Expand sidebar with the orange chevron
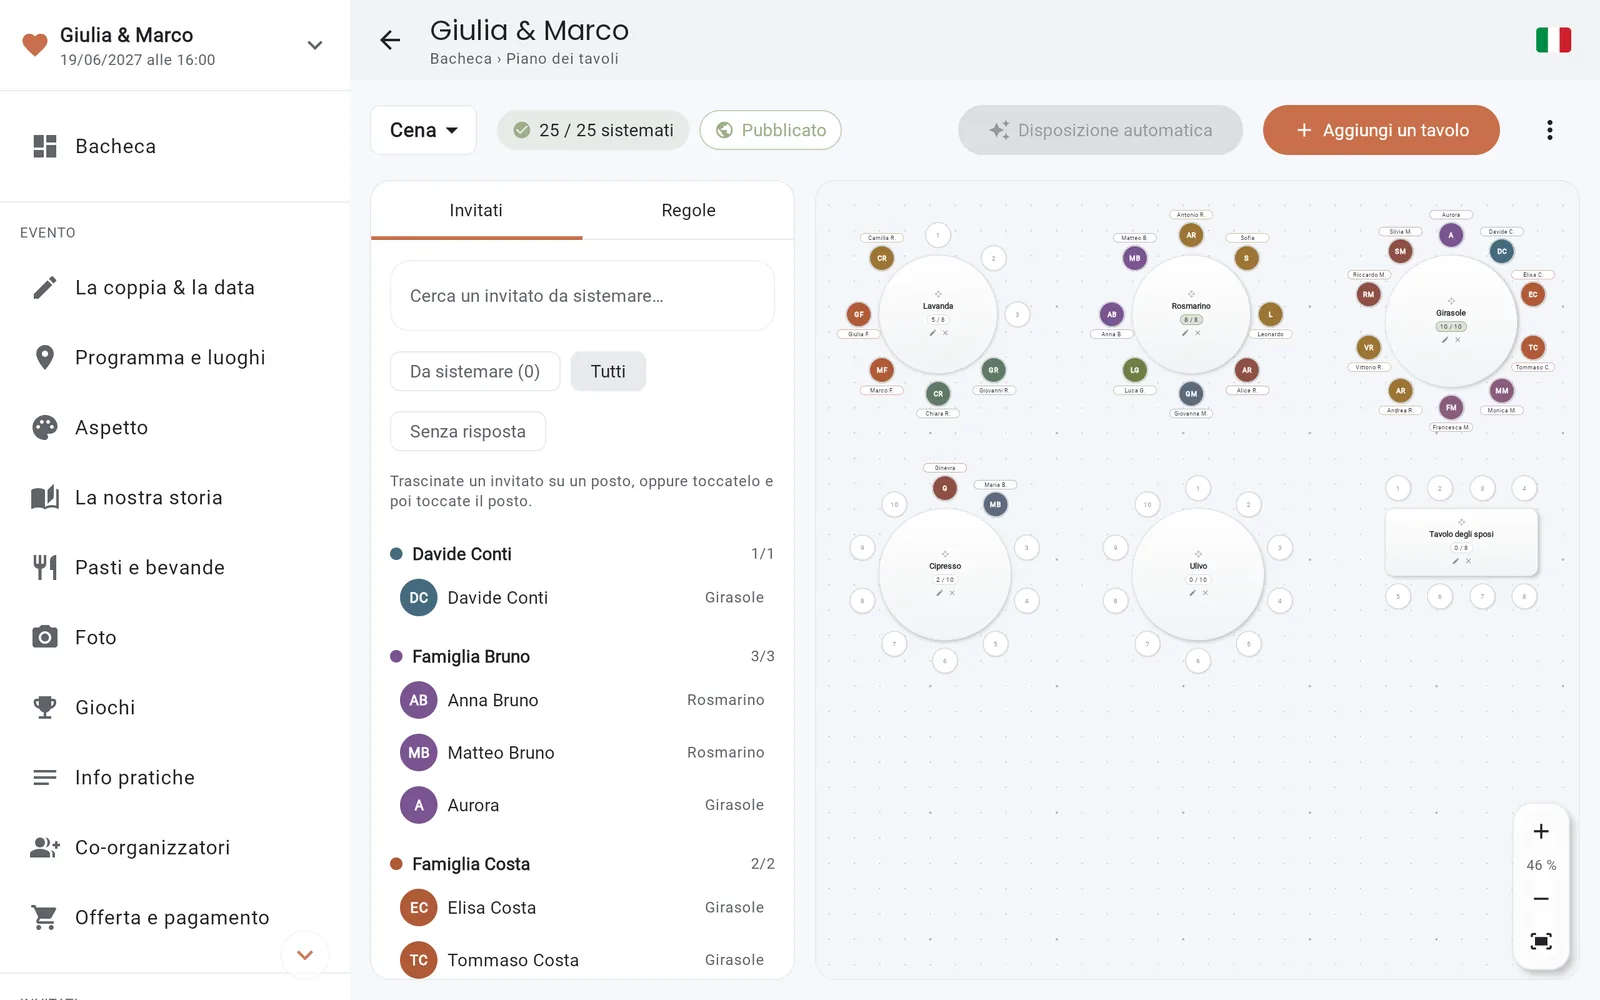Viewport: 1600px width, 1000px height. click(305, 955)
